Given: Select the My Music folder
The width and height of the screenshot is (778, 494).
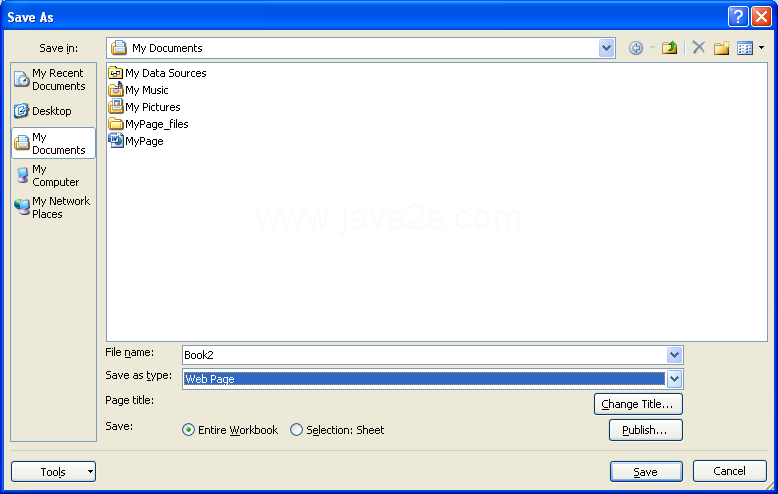Looking at the screenshot, I should [x=138, y=90].
